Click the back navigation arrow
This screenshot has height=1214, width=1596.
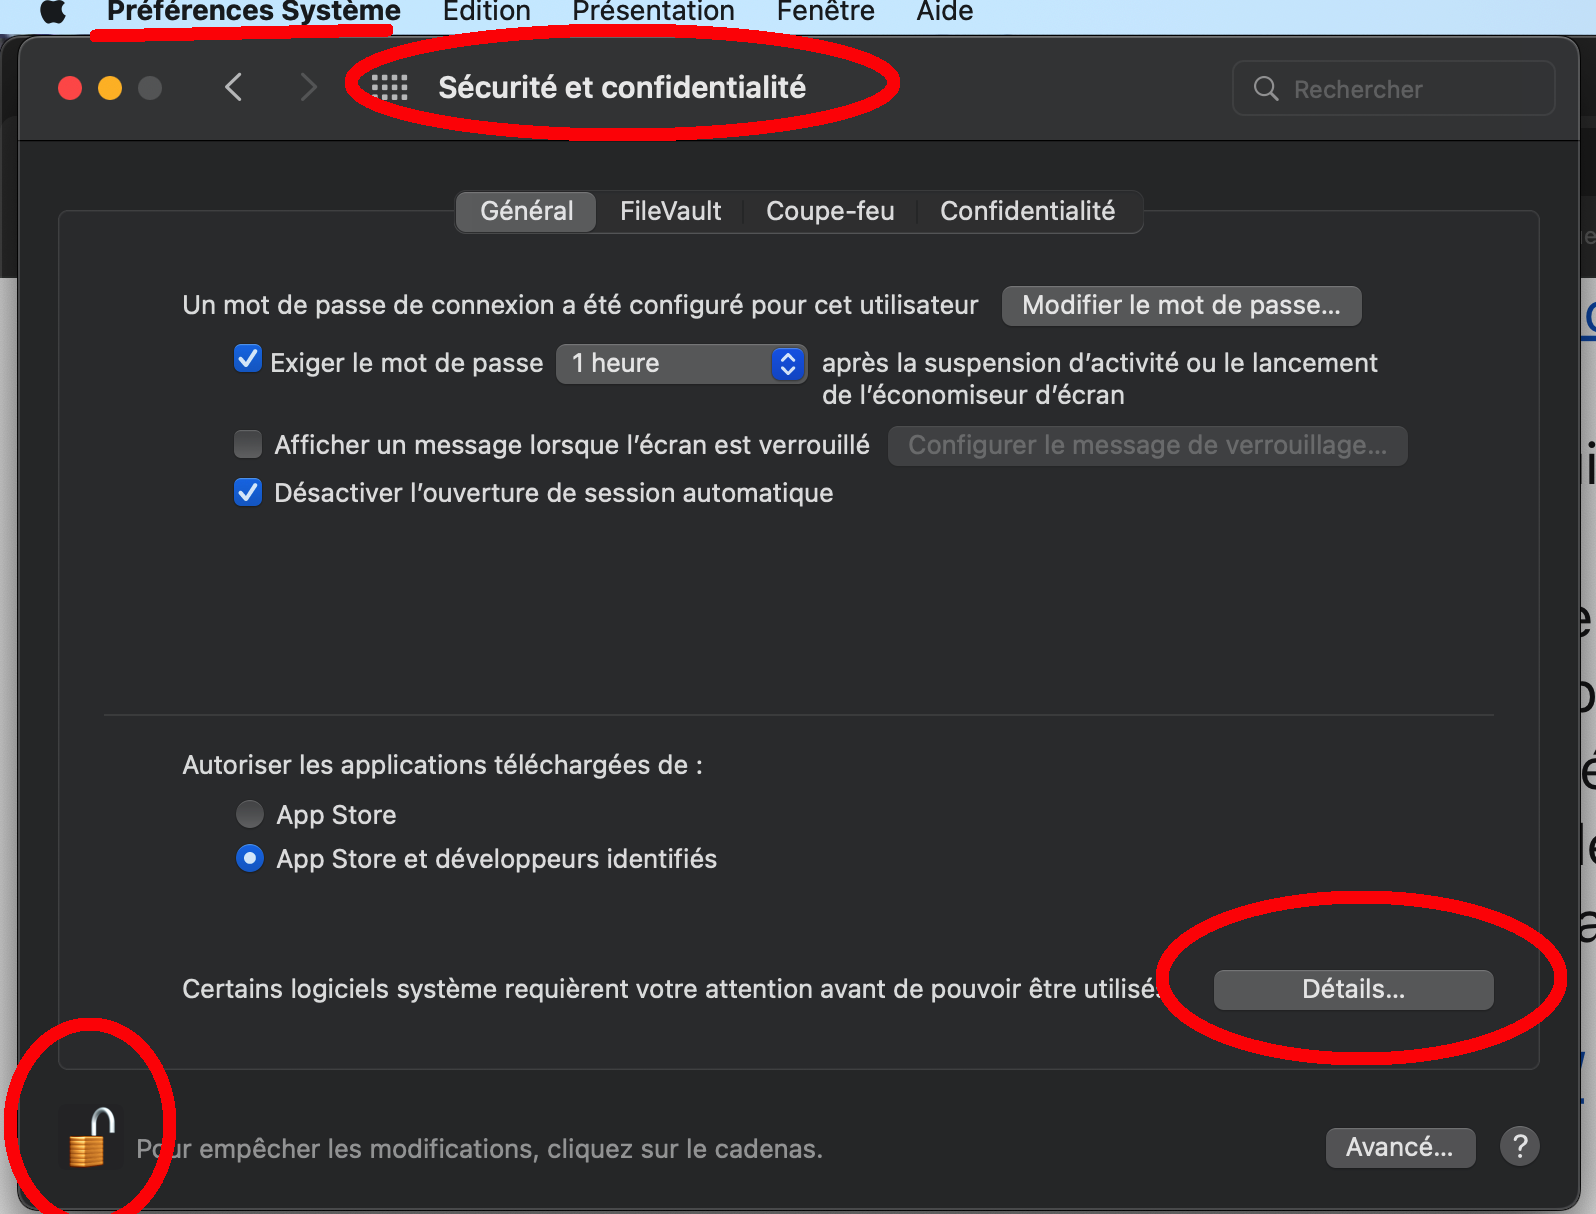coord(234,88)
